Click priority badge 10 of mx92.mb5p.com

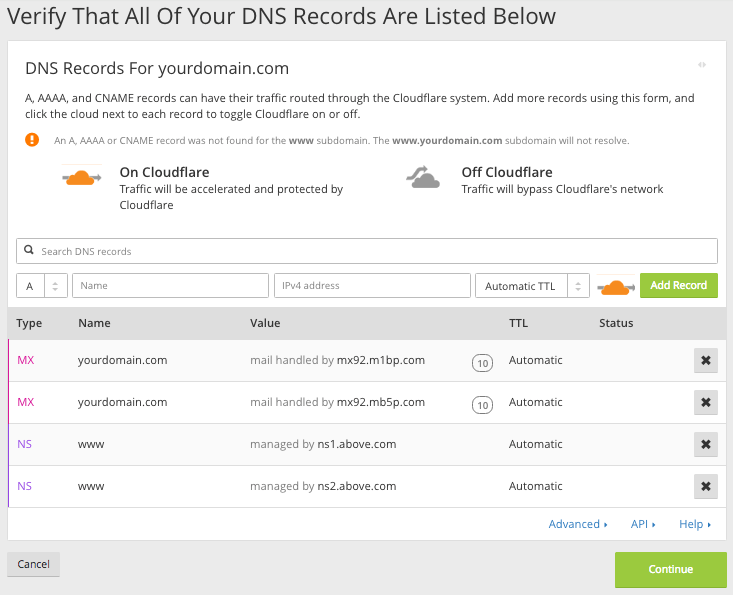[x=482, y=405]
